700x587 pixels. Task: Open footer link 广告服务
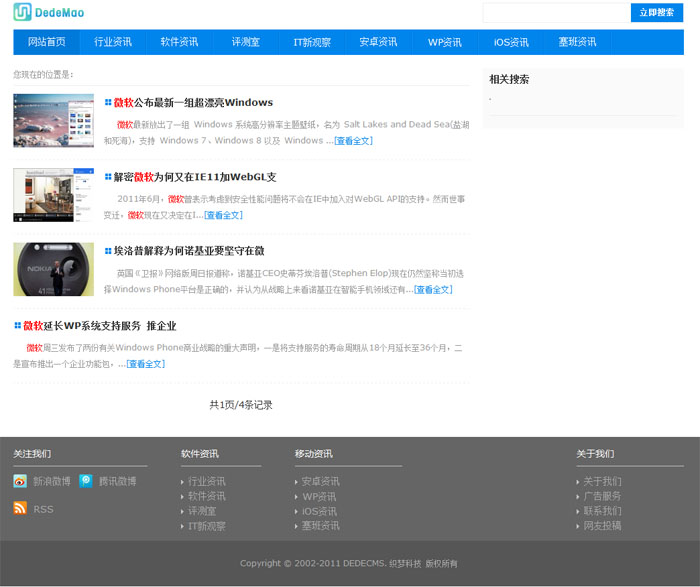(x=602, y=496)
